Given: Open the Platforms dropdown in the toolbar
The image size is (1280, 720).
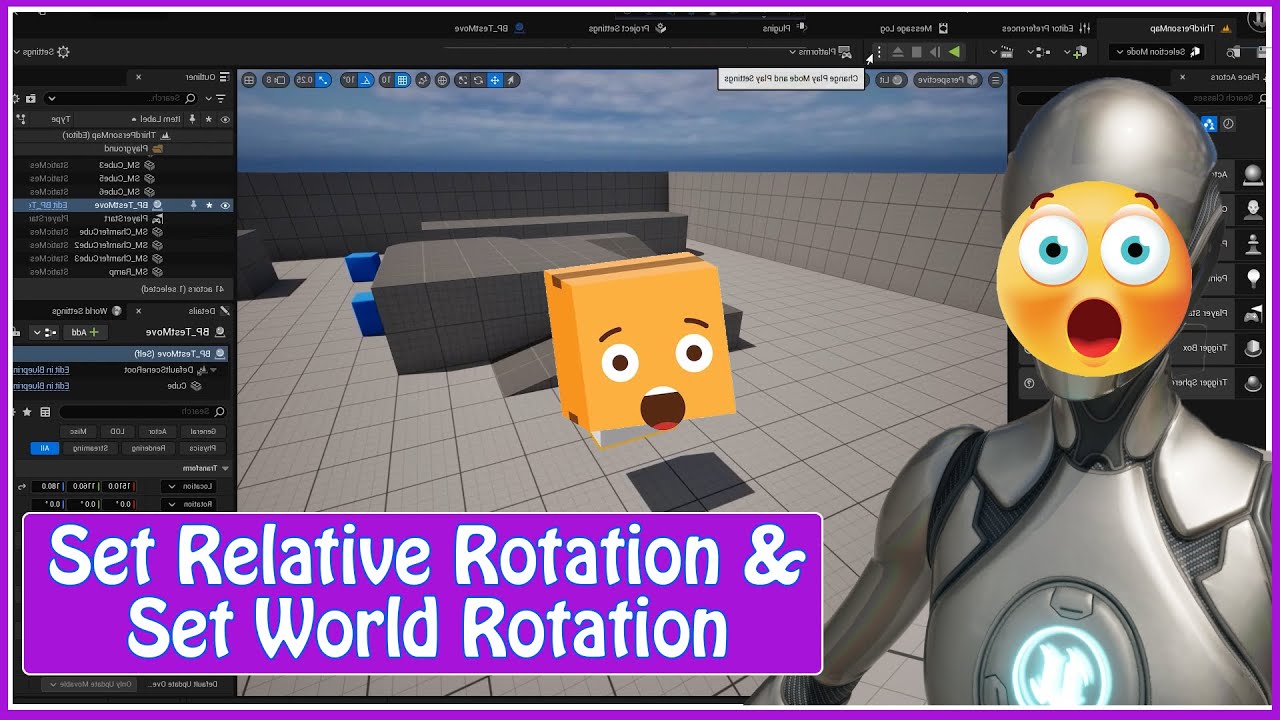Looking at the screenshot, I should (820, 51).
